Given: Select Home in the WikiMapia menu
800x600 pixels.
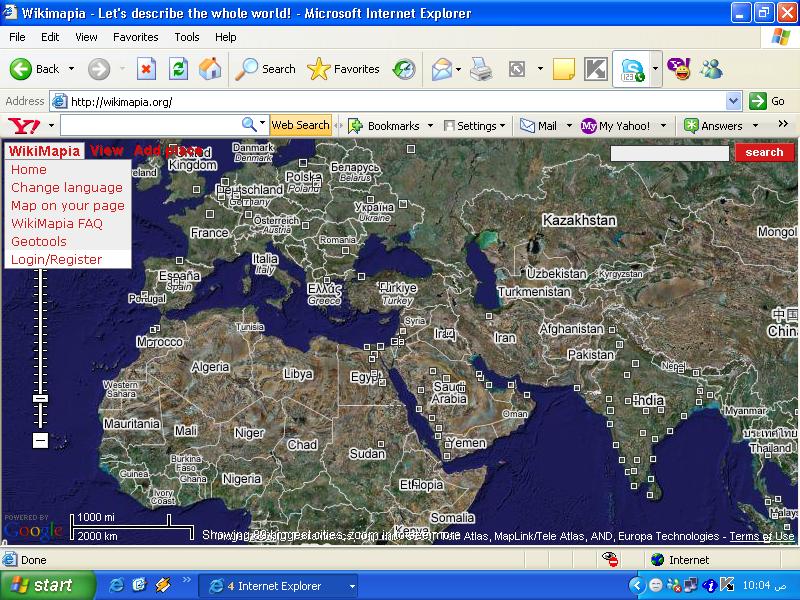Looking at the screenshot, I should [68, 169].
